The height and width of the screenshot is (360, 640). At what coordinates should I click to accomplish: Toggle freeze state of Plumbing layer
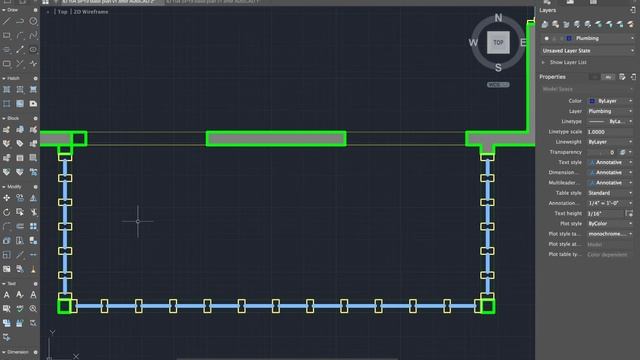click(554, 38)
